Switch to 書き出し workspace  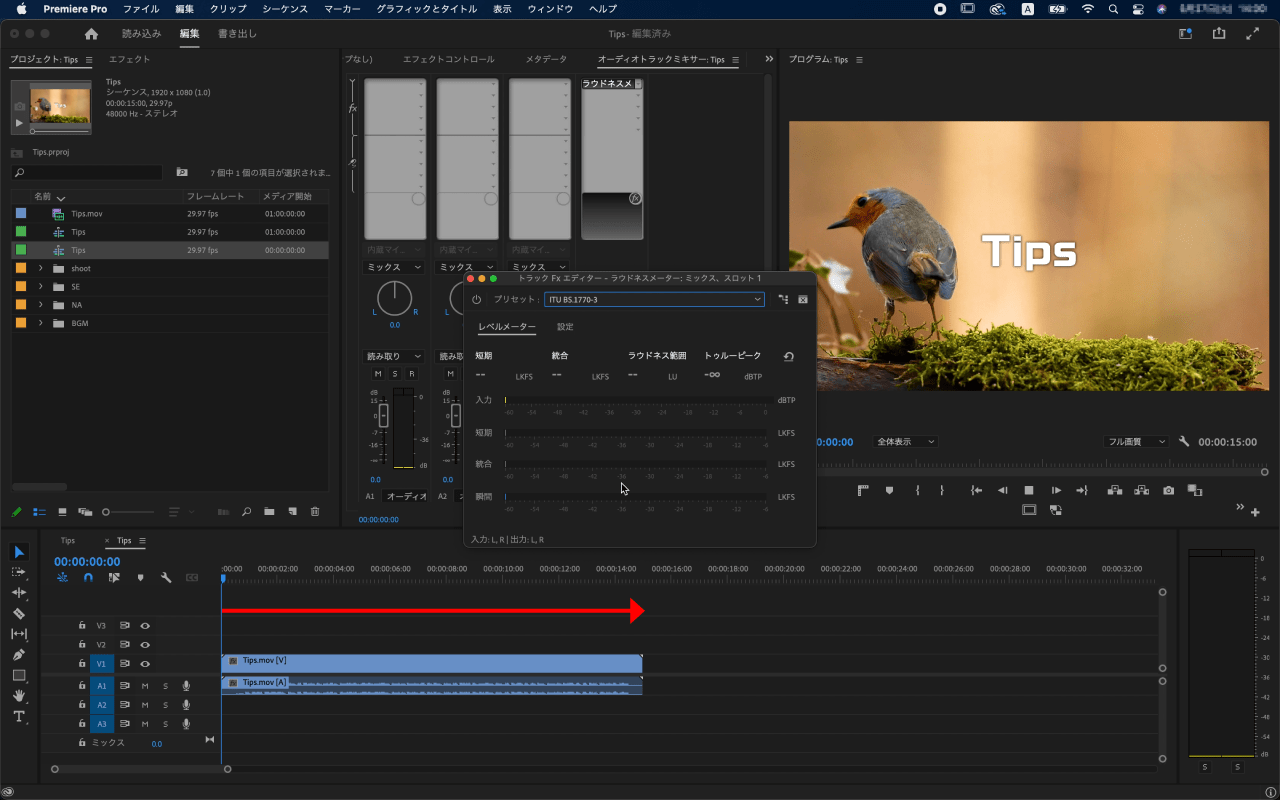[238, 34]
